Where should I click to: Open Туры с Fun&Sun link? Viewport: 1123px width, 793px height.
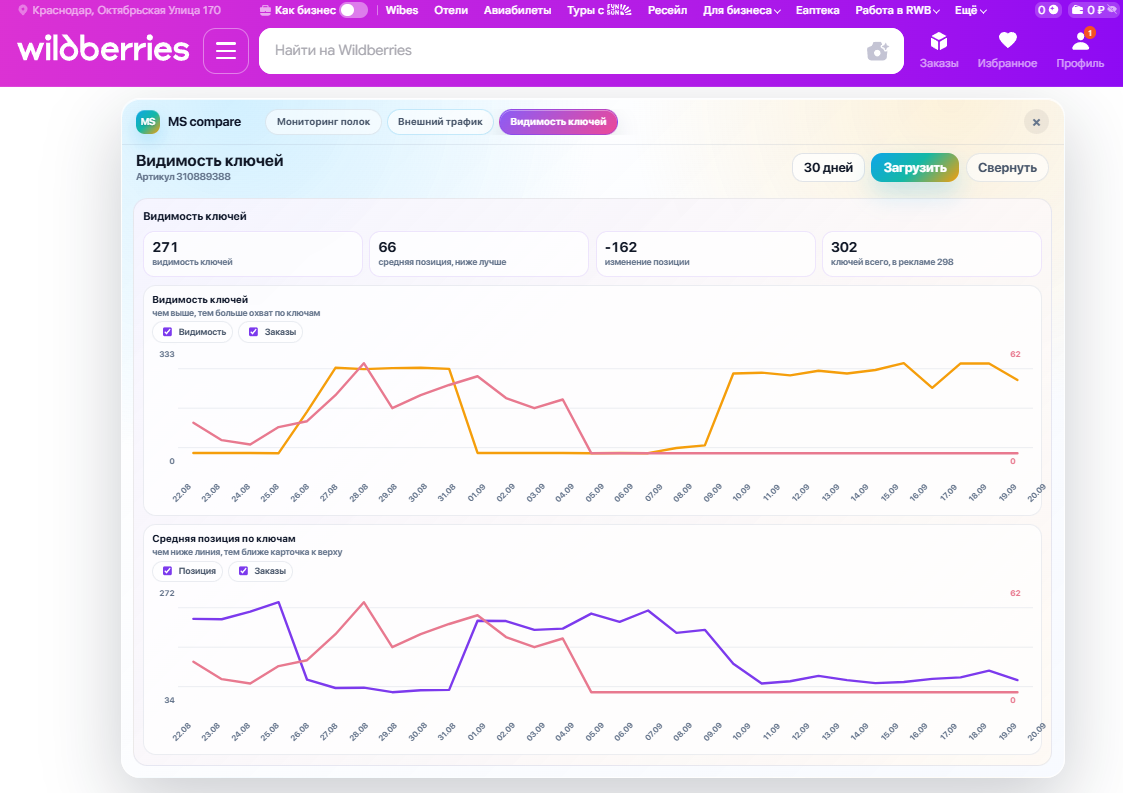[599, 10]
